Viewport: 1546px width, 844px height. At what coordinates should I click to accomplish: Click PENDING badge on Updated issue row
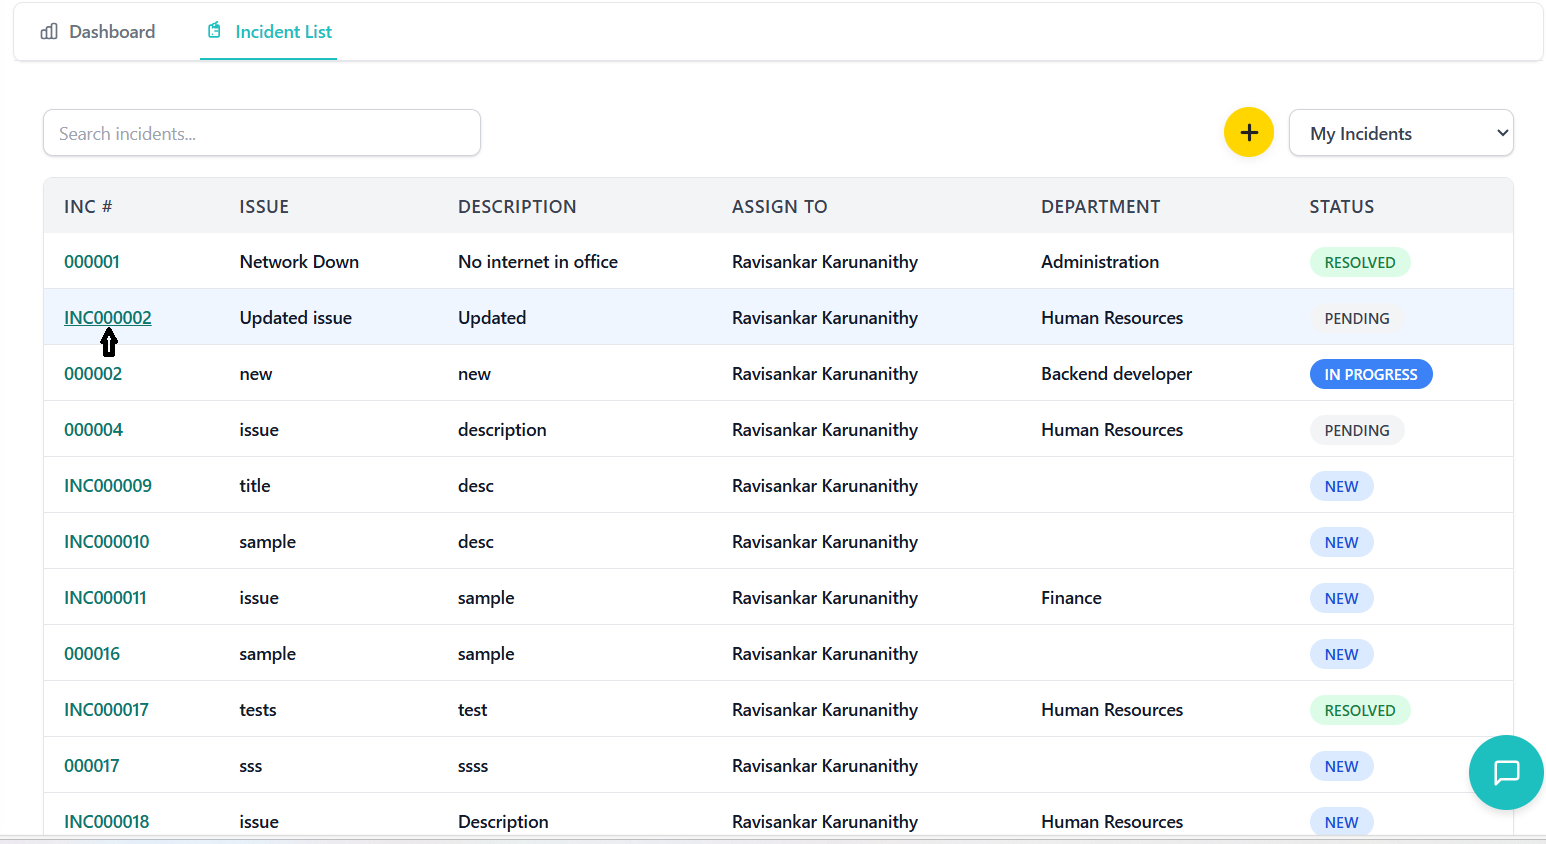(x=1356, y=318)
